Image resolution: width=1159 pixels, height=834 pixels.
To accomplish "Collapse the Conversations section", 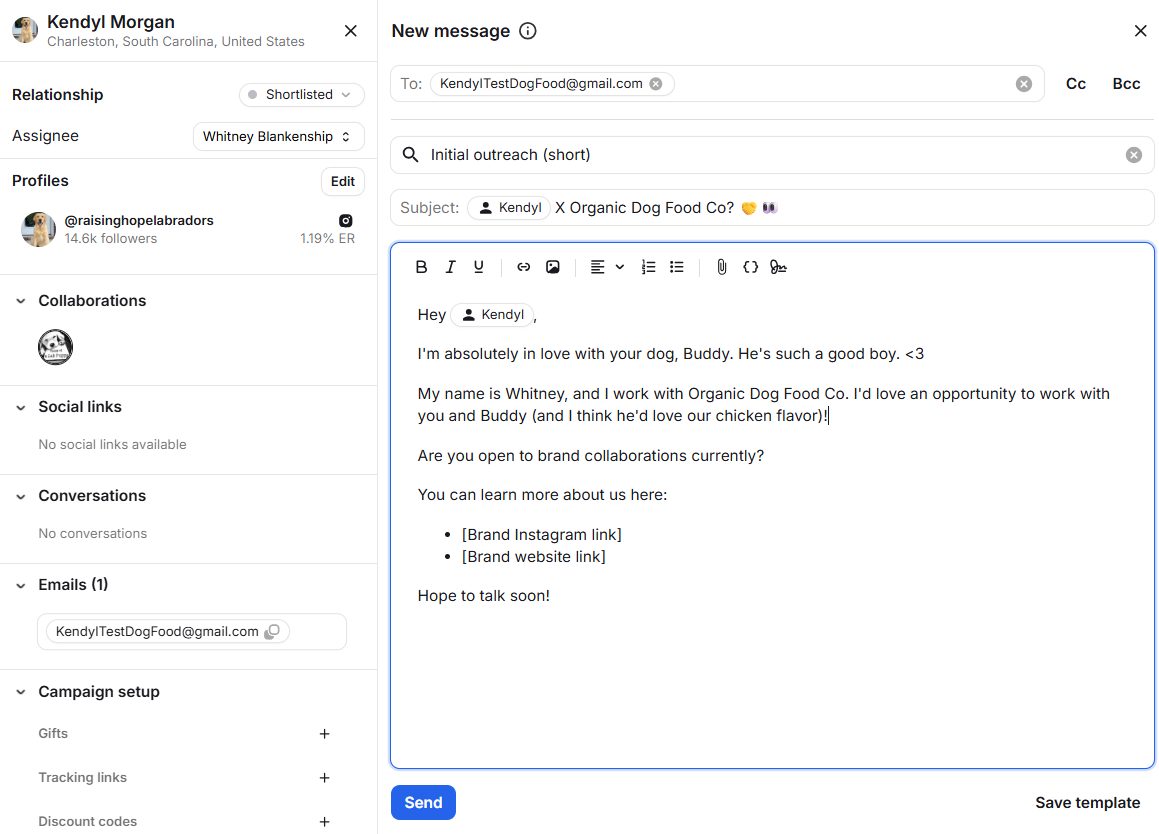I will (21, 496).
